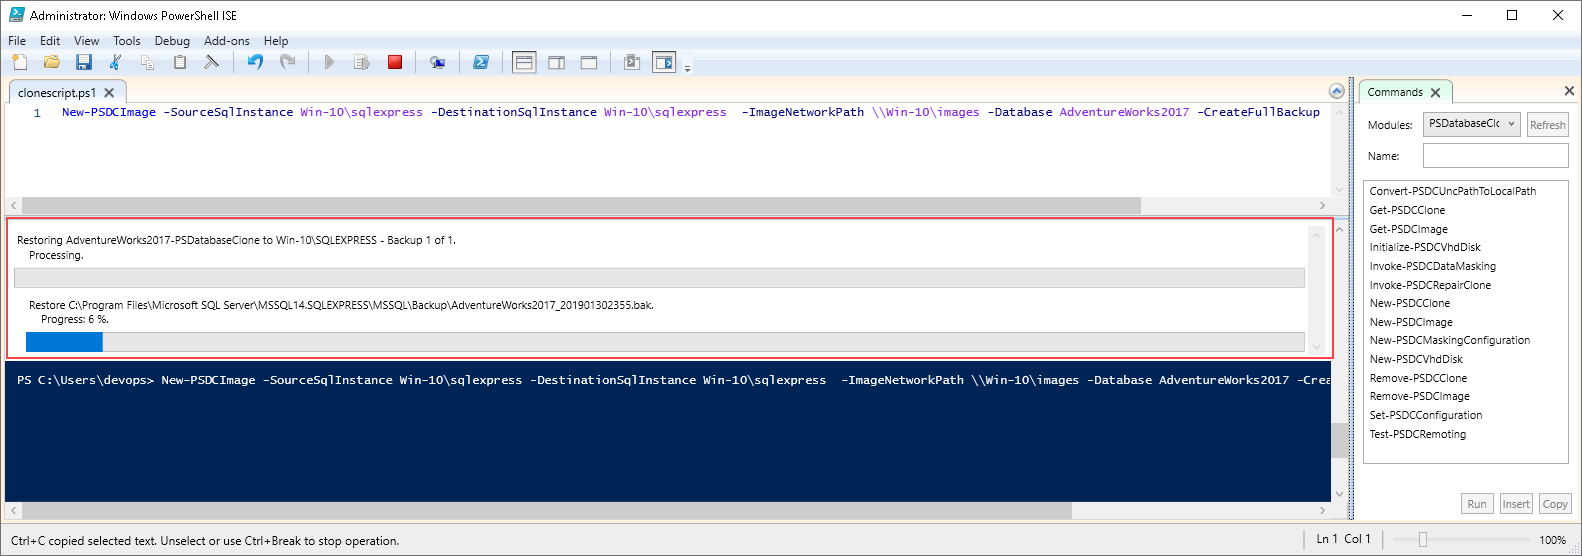Open the Edit menu
Screen dimensions: 1582x556
point(50,41)
